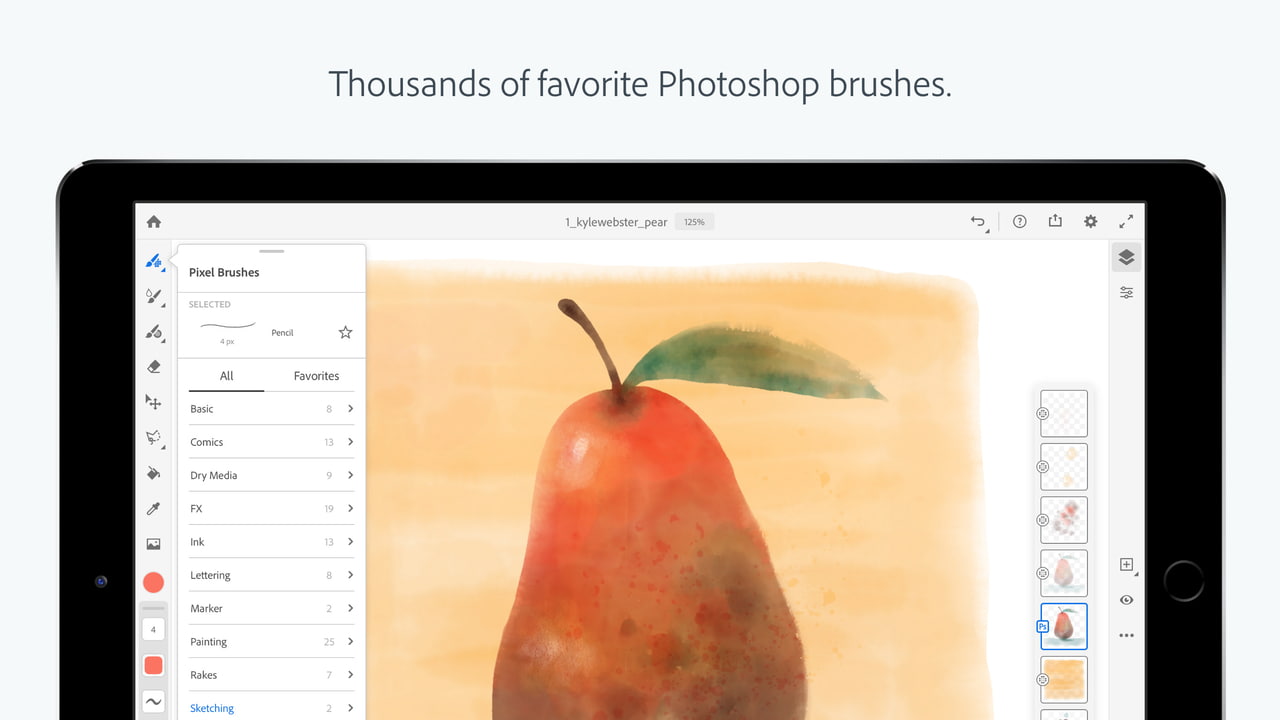Toggle the Layers panel icon
This screenshot has width=1280, height=720.
[1126, 258]
